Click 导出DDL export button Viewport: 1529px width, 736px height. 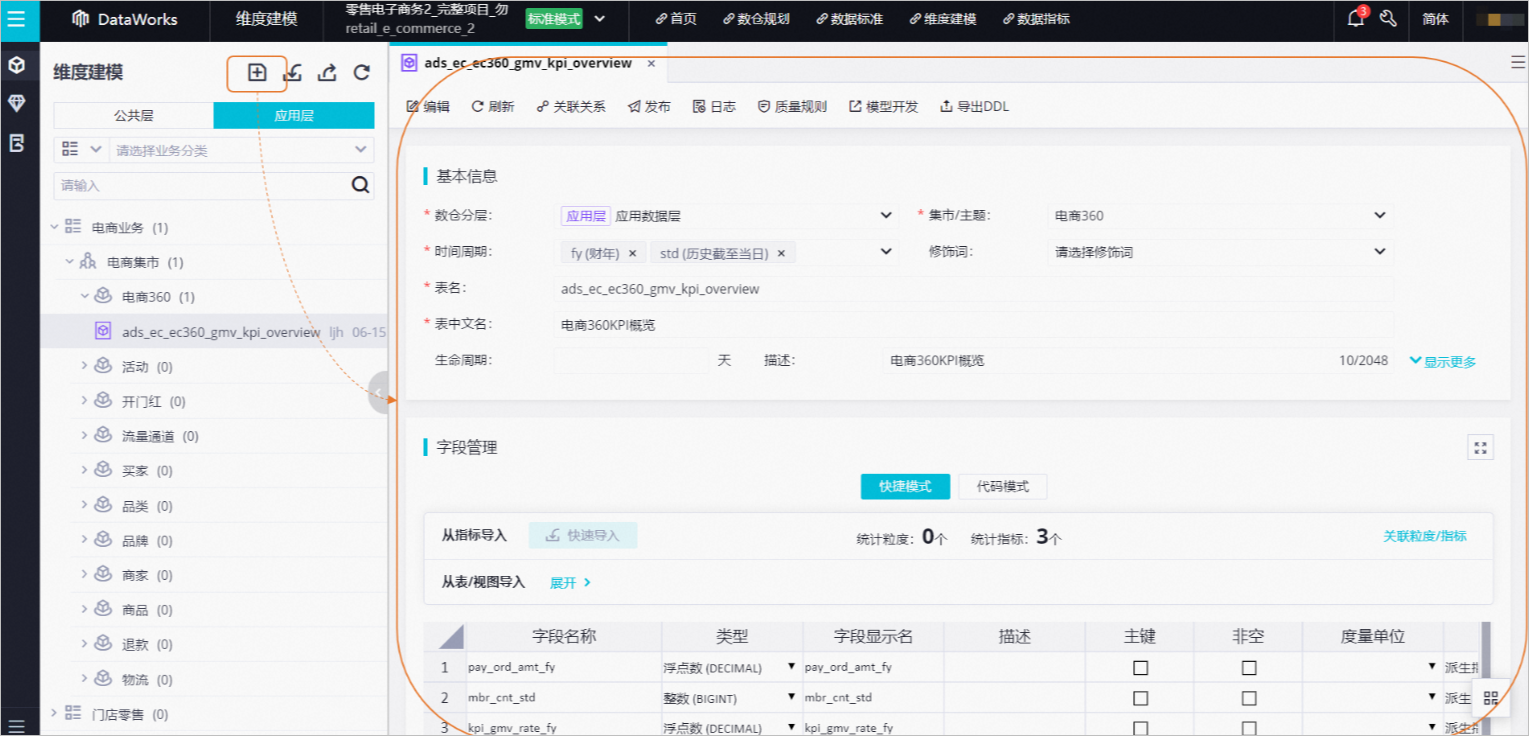pyautogui.click(x=974, y=106)
